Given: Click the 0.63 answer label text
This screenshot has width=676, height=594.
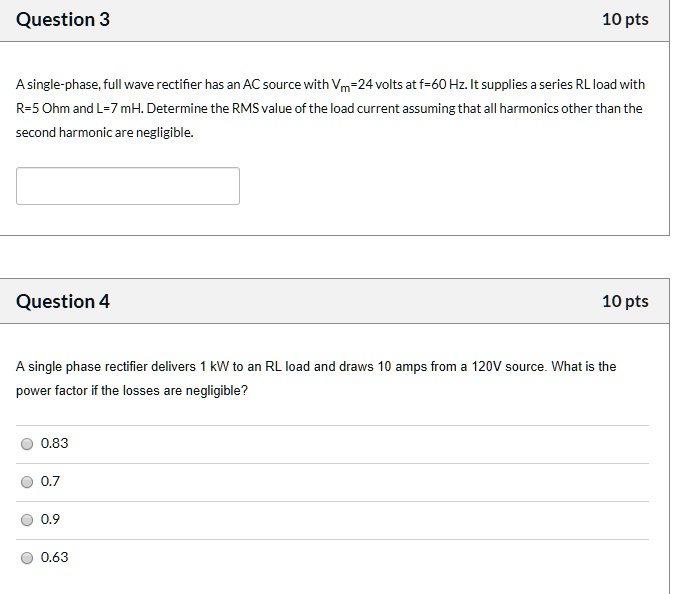Looking at the screenshot, I should tap(55, 558).
